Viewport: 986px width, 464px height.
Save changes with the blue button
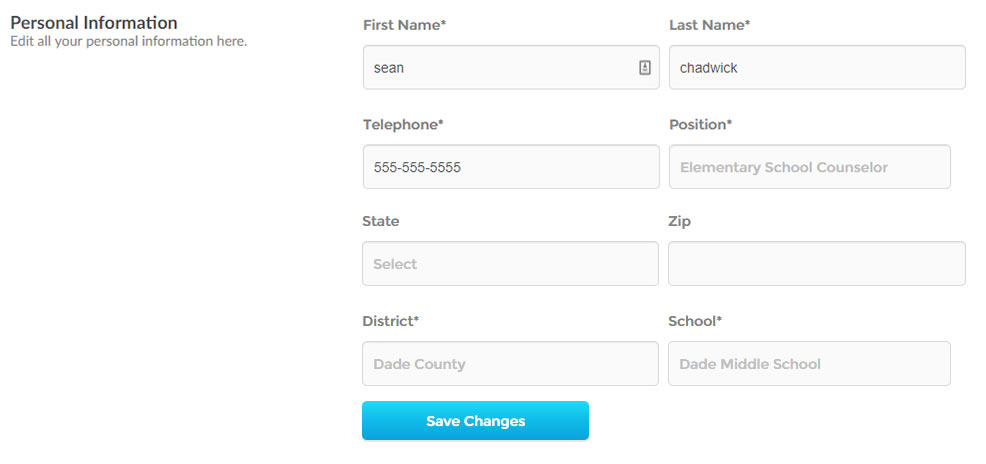[475, 421]
